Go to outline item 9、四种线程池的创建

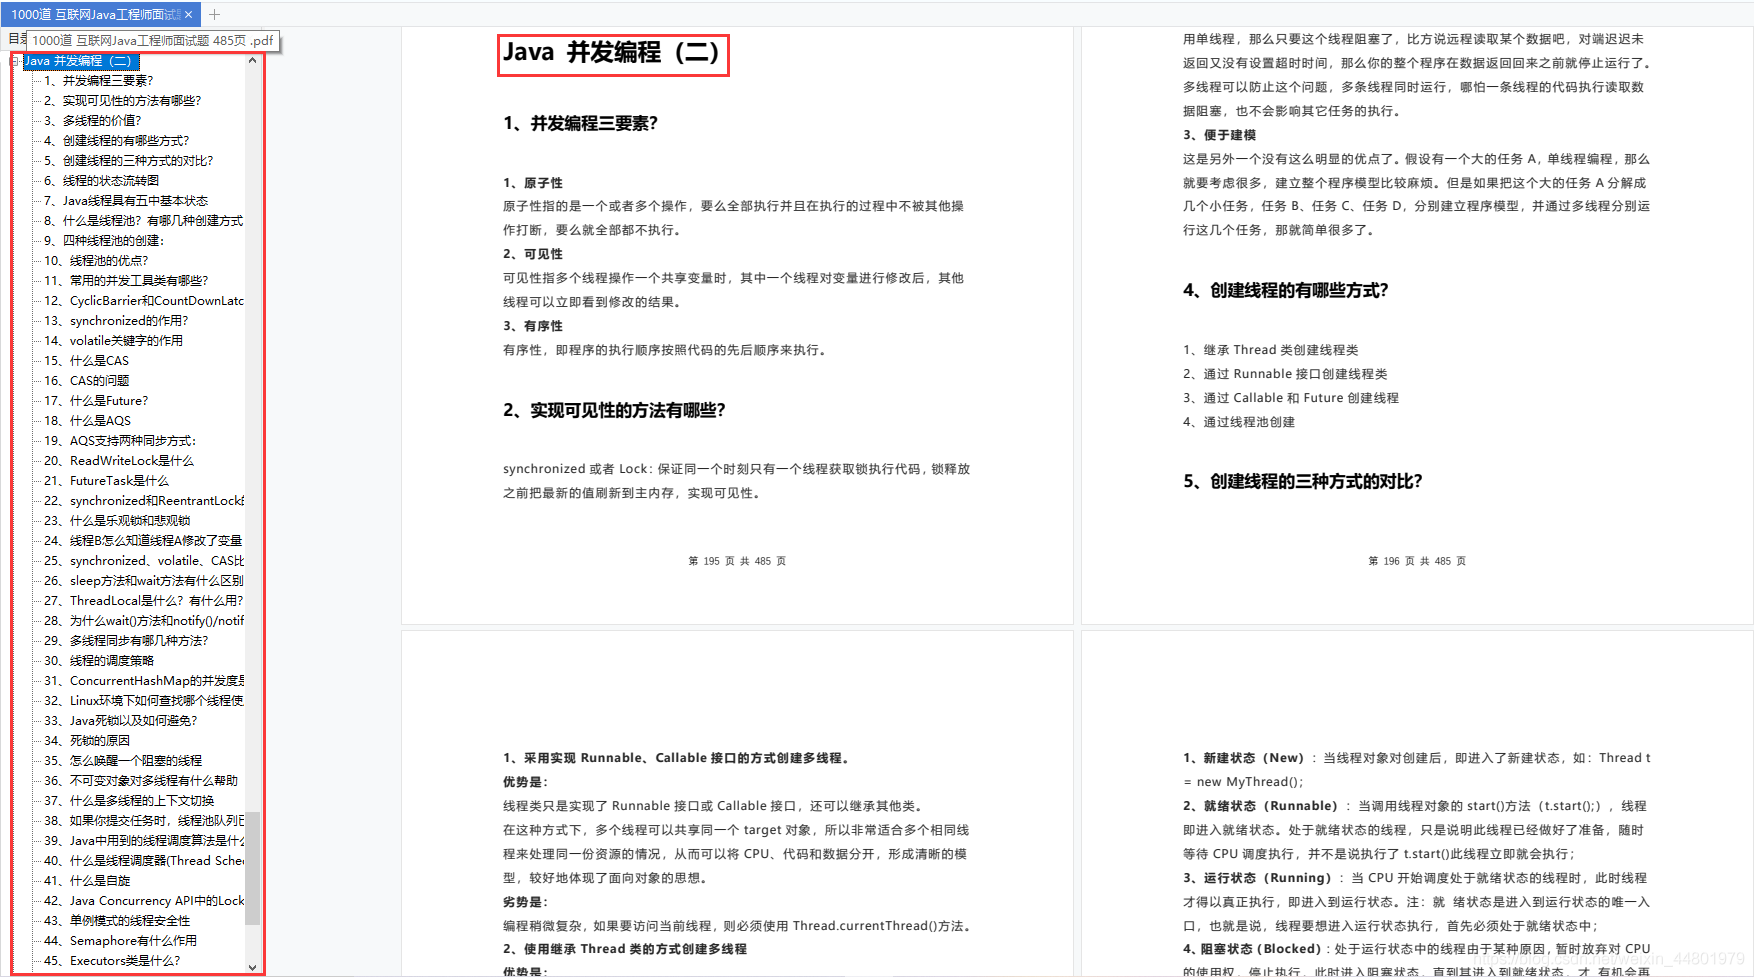click(103, 241)
